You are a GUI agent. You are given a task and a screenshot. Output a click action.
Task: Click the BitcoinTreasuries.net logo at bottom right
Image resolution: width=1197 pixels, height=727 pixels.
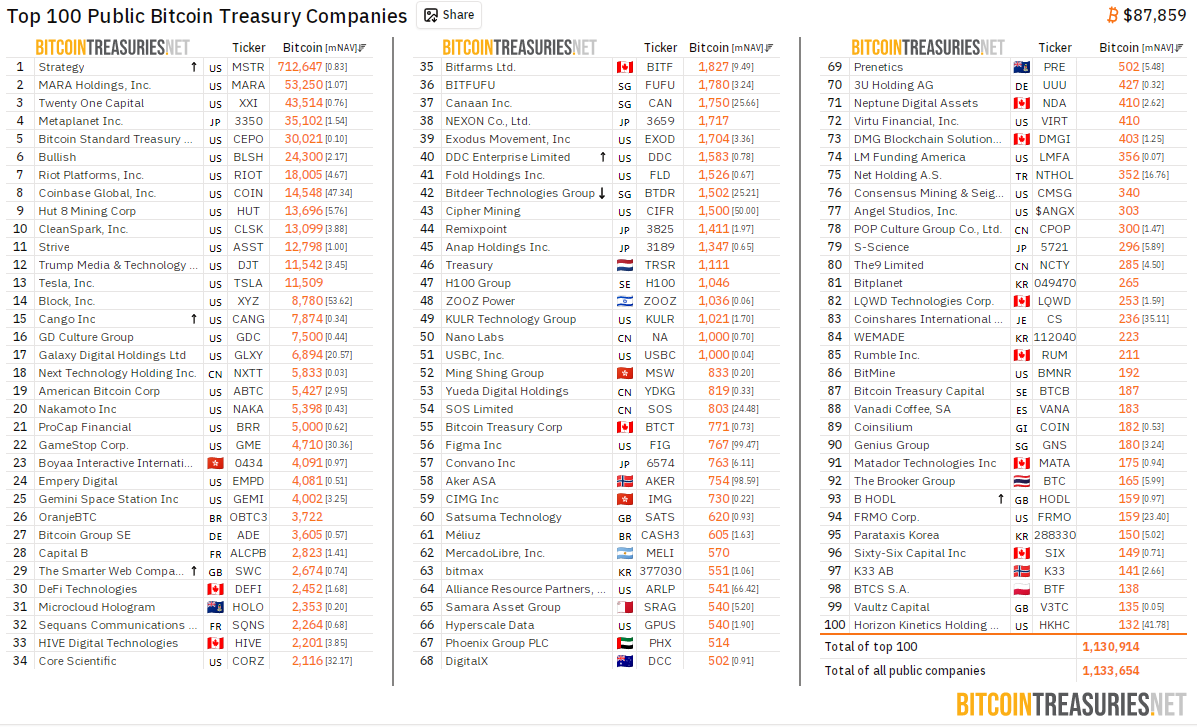(1071, 704)
